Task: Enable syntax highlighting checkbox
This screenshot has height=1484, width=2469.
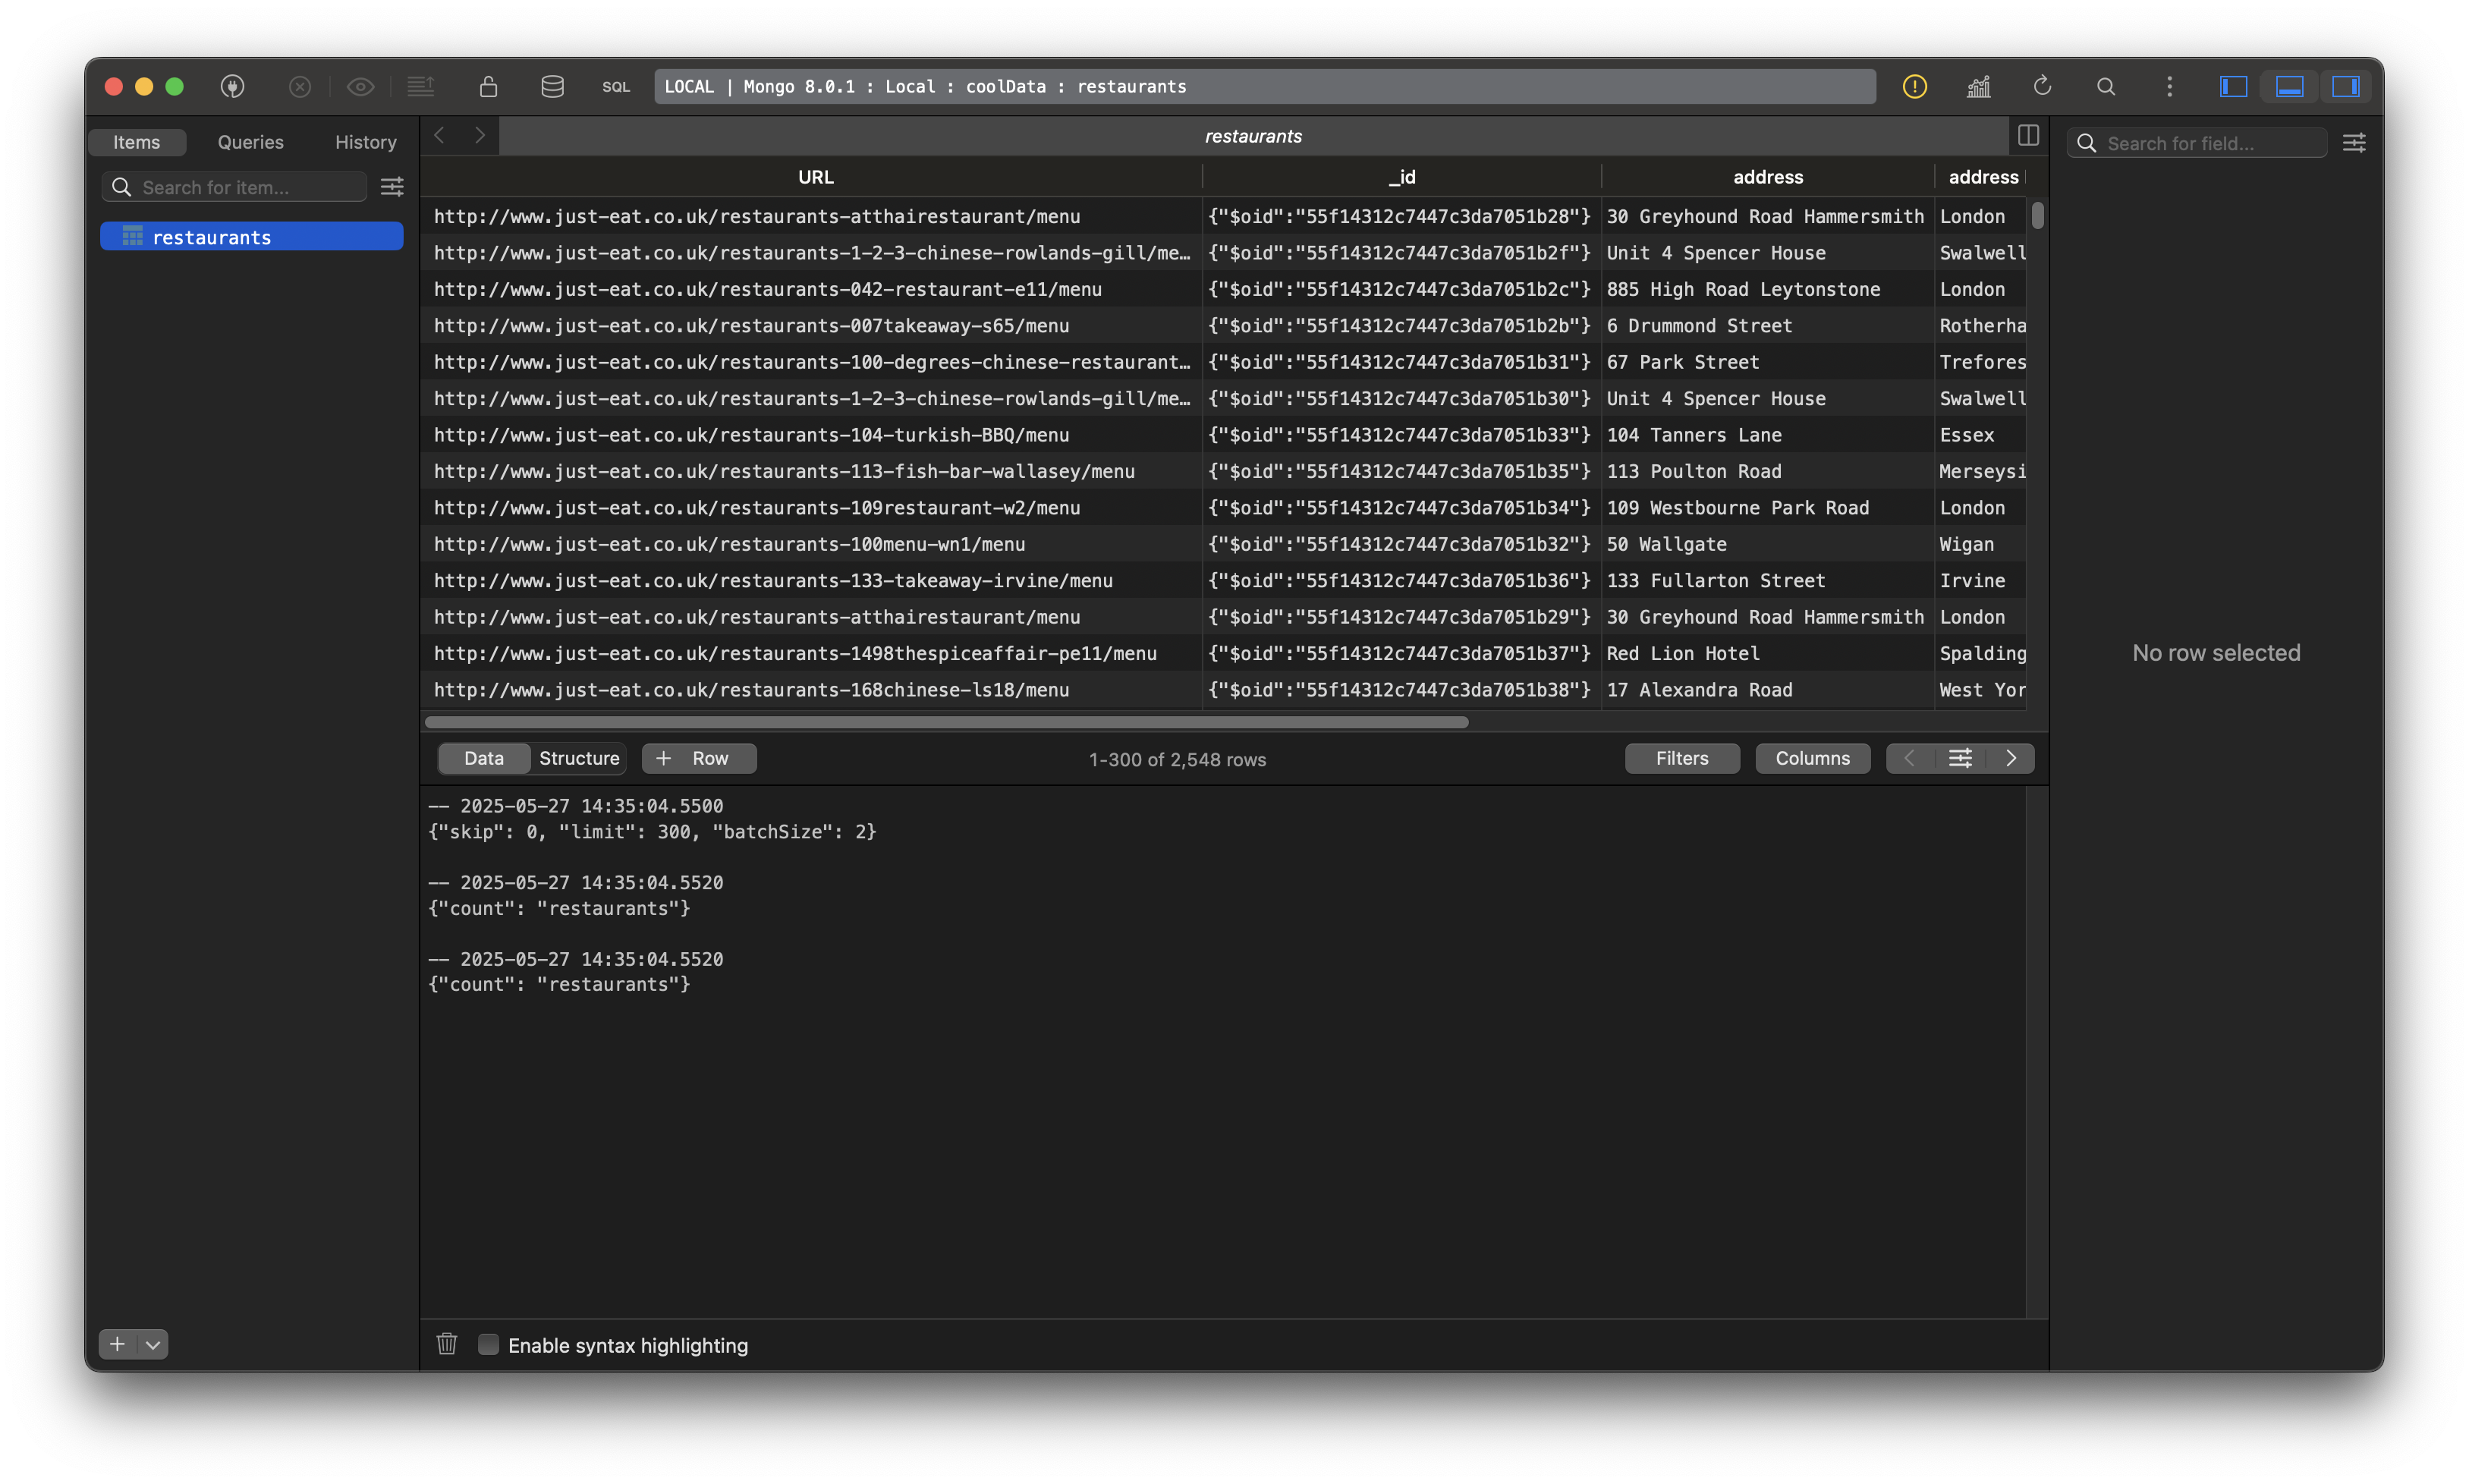Action: click(x=488, y=1344)
